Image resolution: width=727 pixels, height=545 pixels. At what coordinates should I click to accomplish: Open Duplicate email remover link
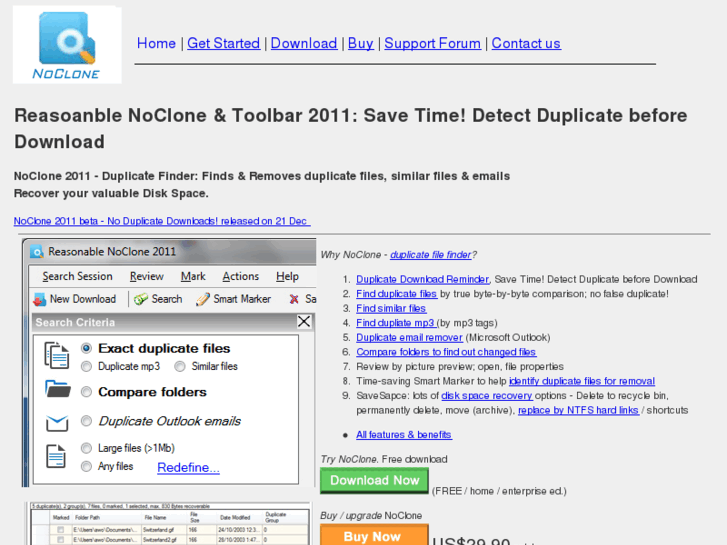409,337
